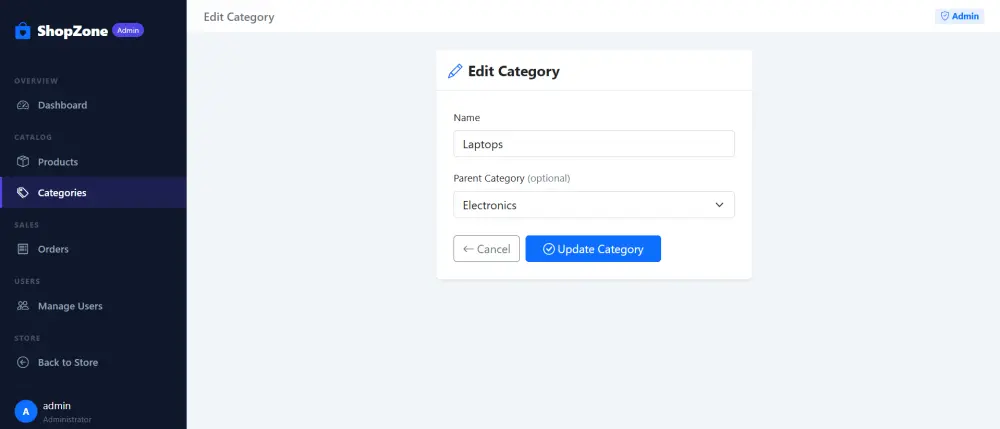Focus the Name input field containing Laptops
This screenshot has width=1000, height=429.
tap(594, 144)
